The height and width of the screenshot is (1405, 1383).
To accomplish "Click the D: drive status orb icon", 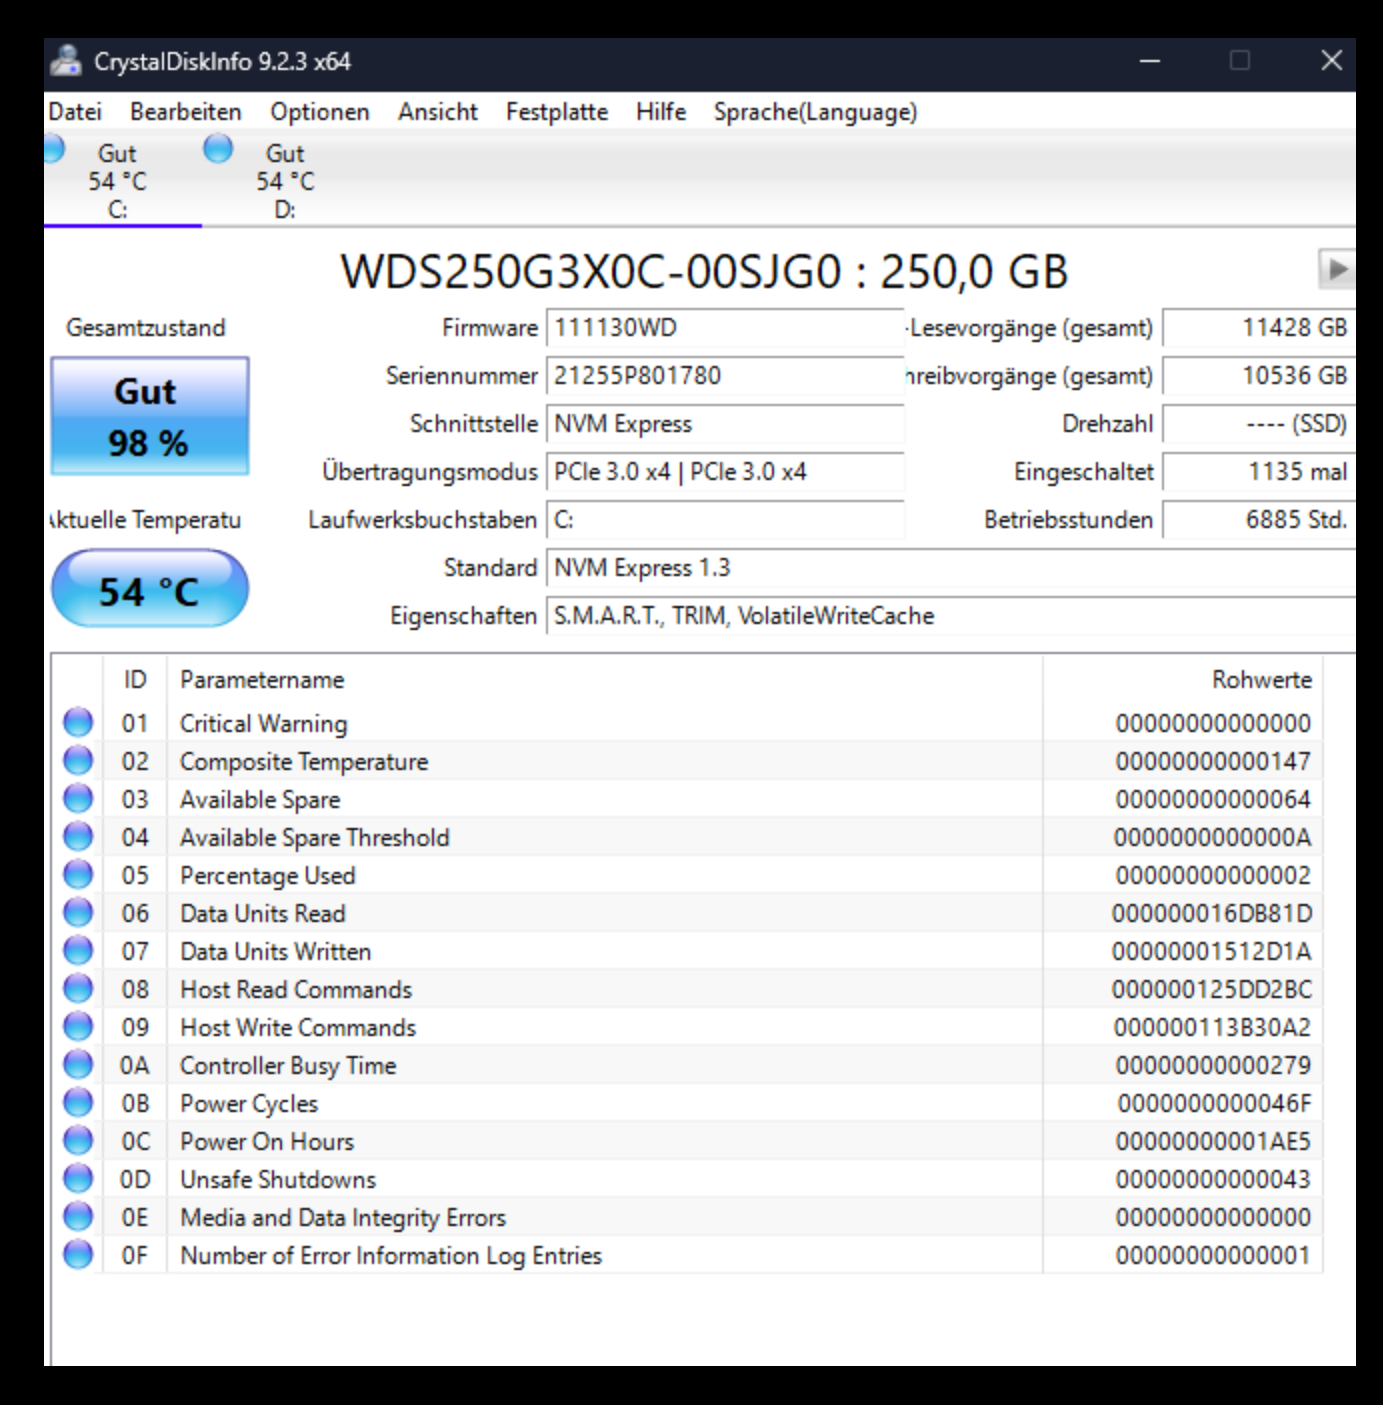I will (218, 149).
